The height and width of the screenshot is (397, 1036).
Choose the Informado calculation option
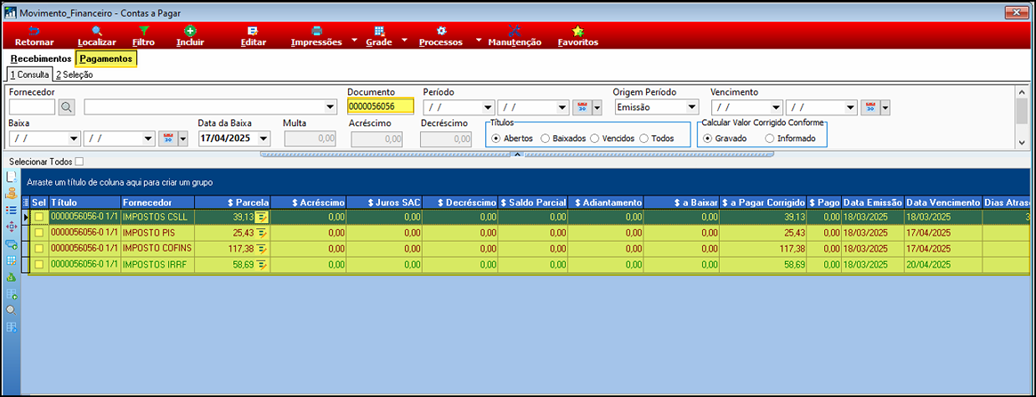point(770,138)
